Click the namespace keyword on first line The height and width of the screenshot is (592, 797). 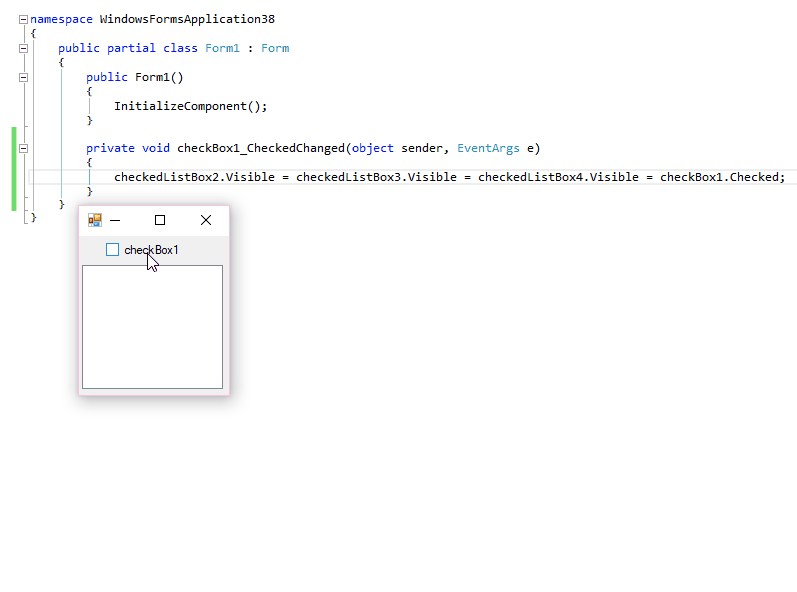(62, 19)
